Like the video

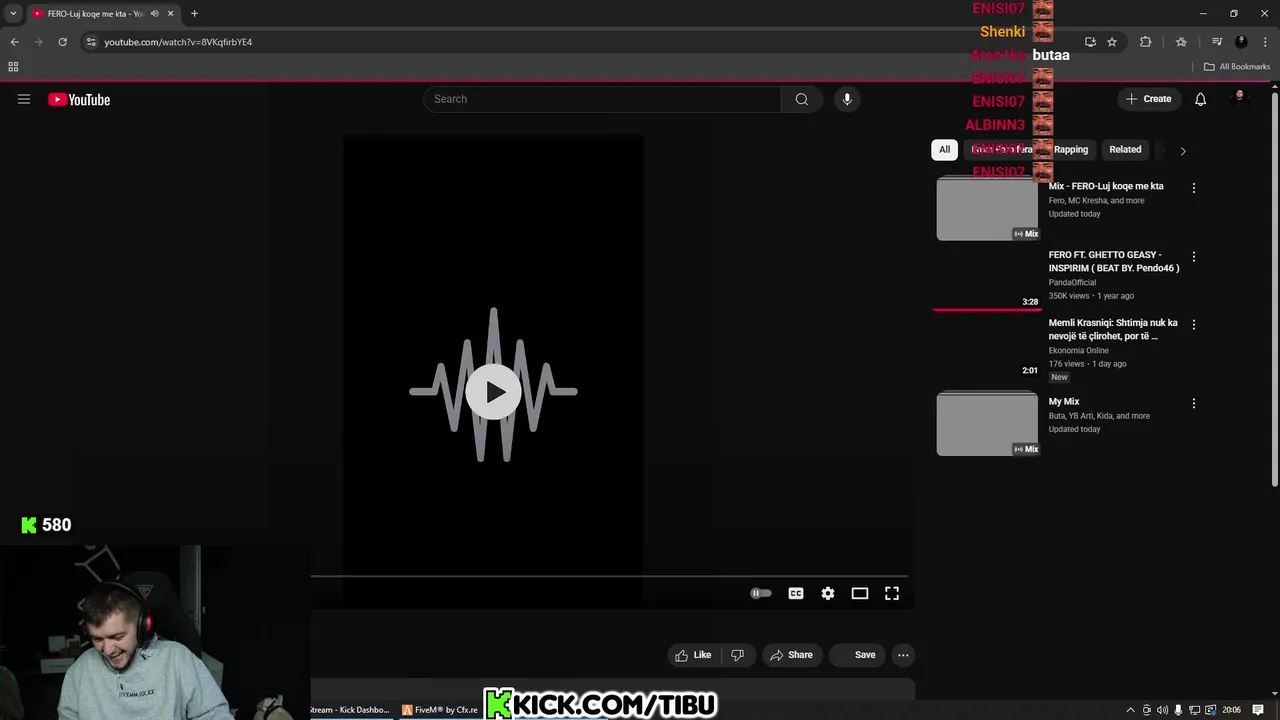(x=693, y=655)
